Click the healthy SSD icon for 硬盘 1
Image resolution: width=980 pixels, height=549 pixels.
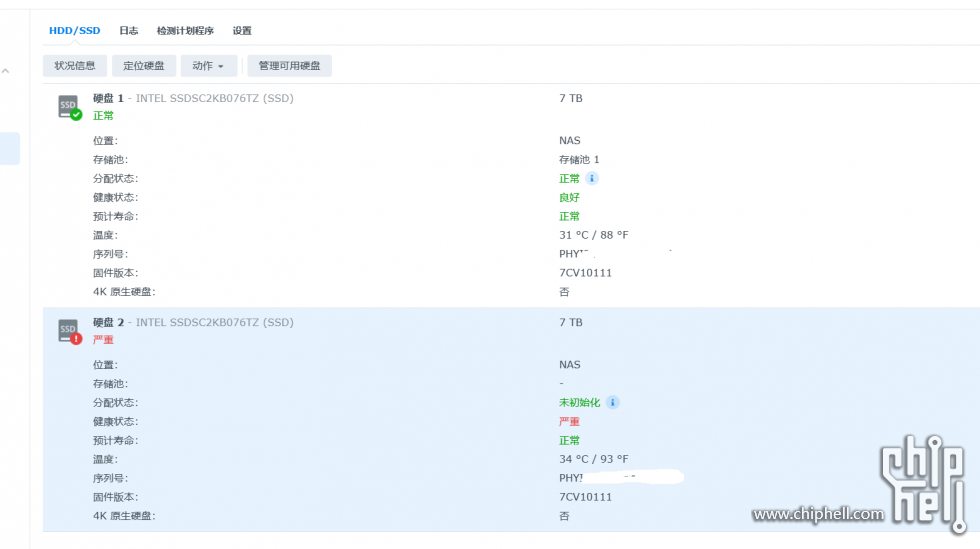click(69, 107)
